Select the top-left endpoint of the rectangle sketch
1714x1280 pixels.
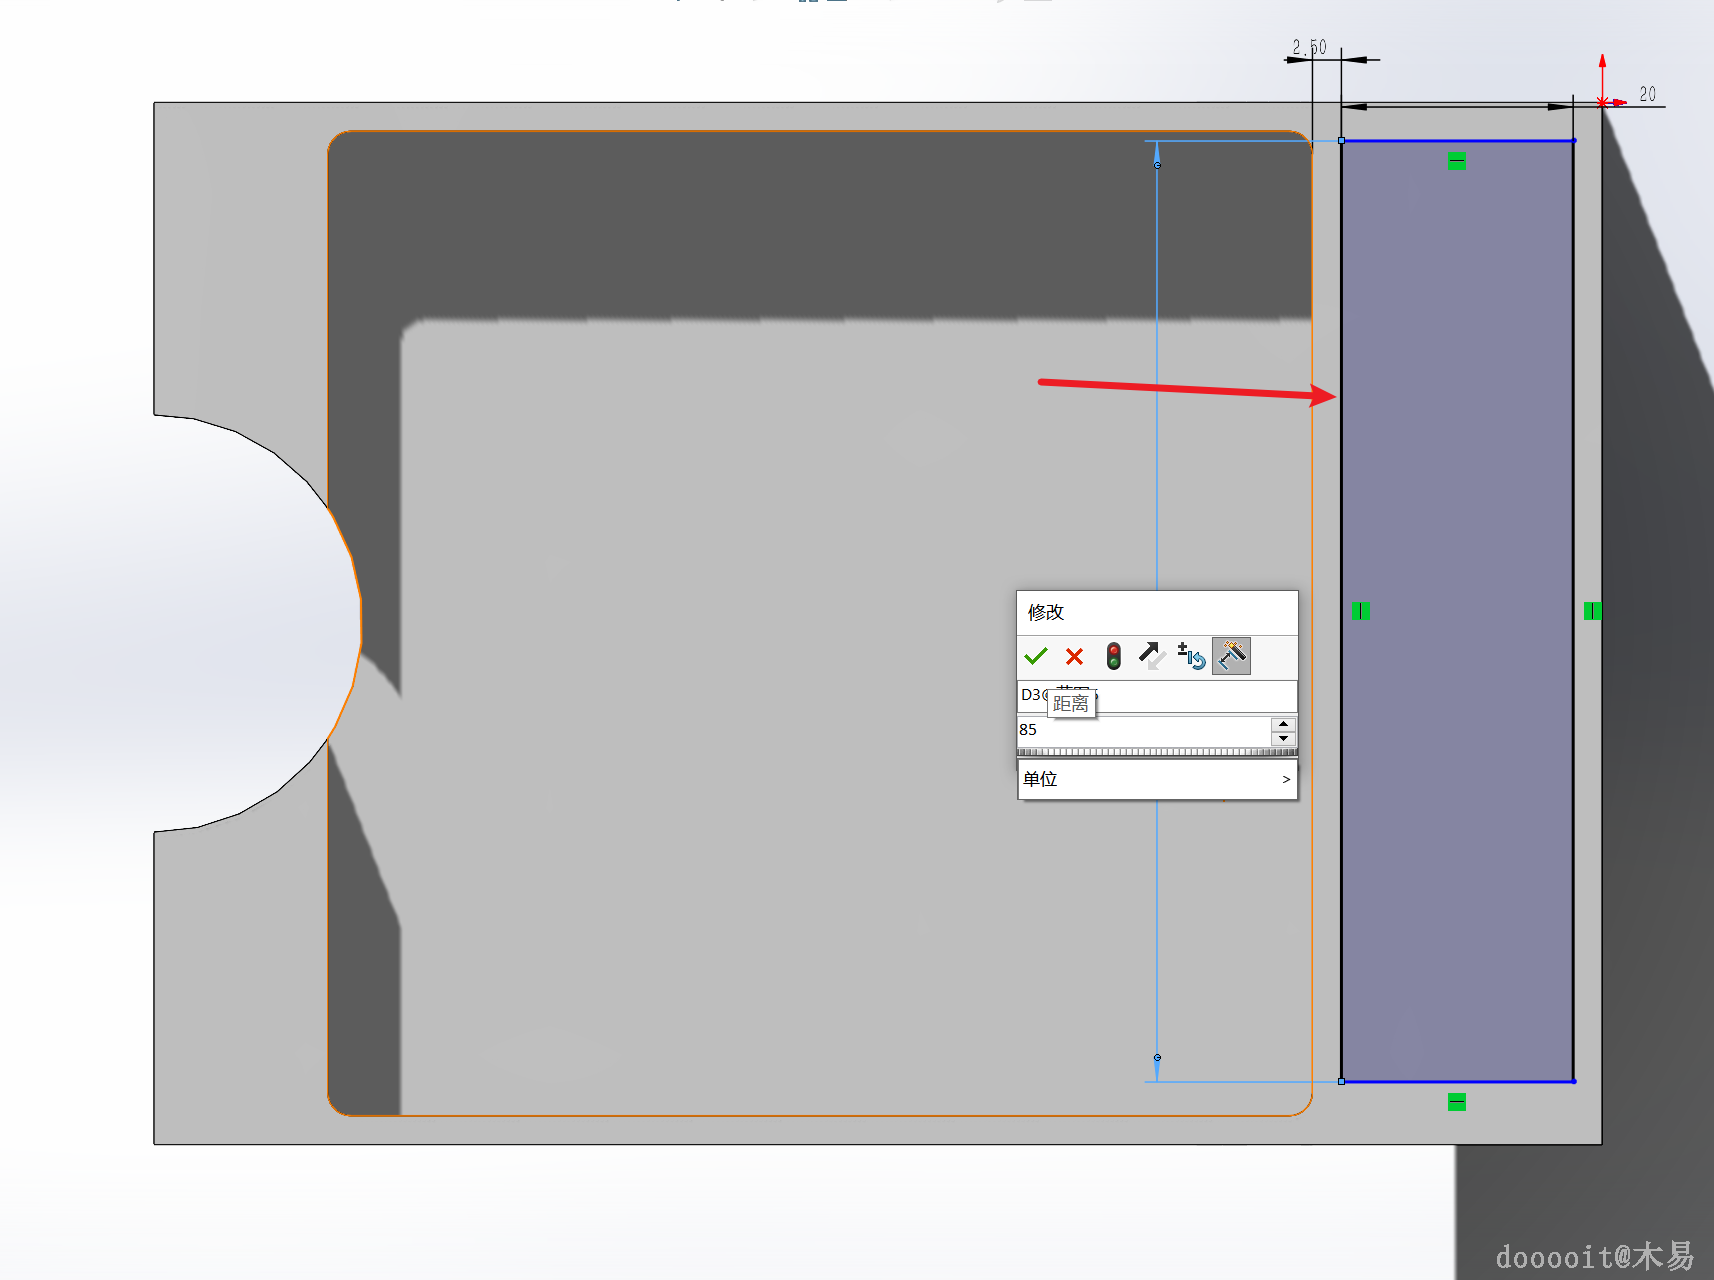click(x=1342, y=141)
